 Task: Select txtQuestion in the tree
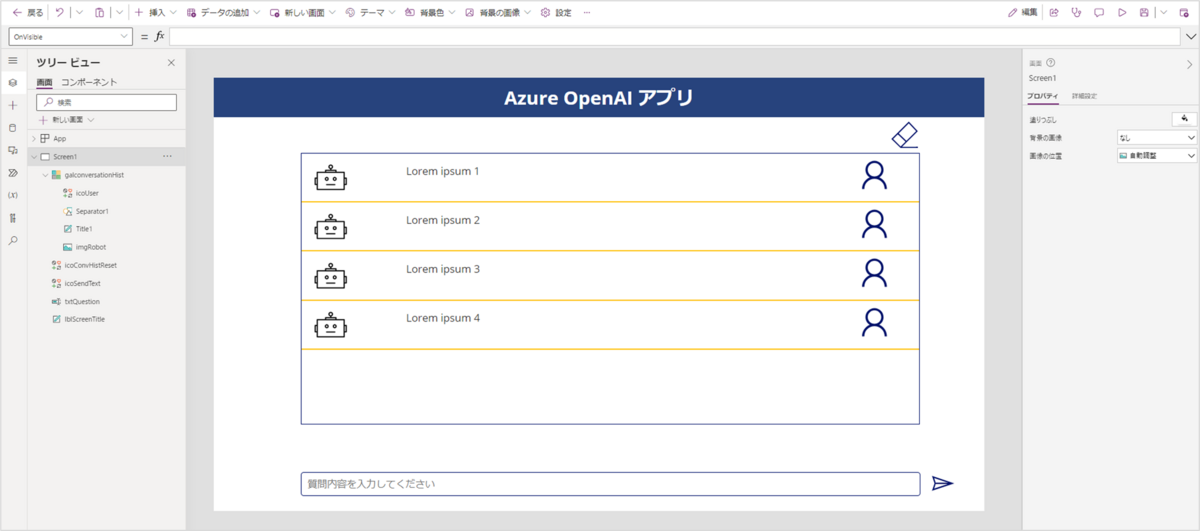pos(82,301)
